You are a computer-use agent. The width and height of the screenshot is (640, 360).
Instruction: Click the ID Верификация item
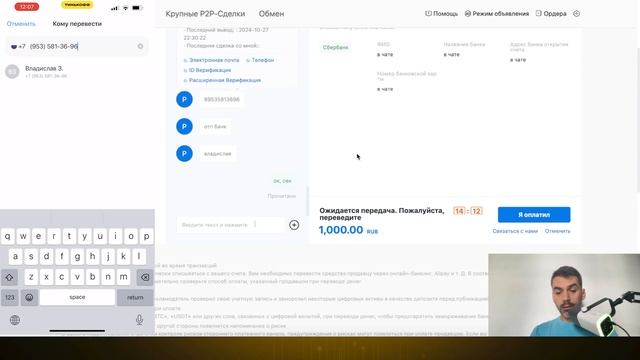[x=207, y=70]
